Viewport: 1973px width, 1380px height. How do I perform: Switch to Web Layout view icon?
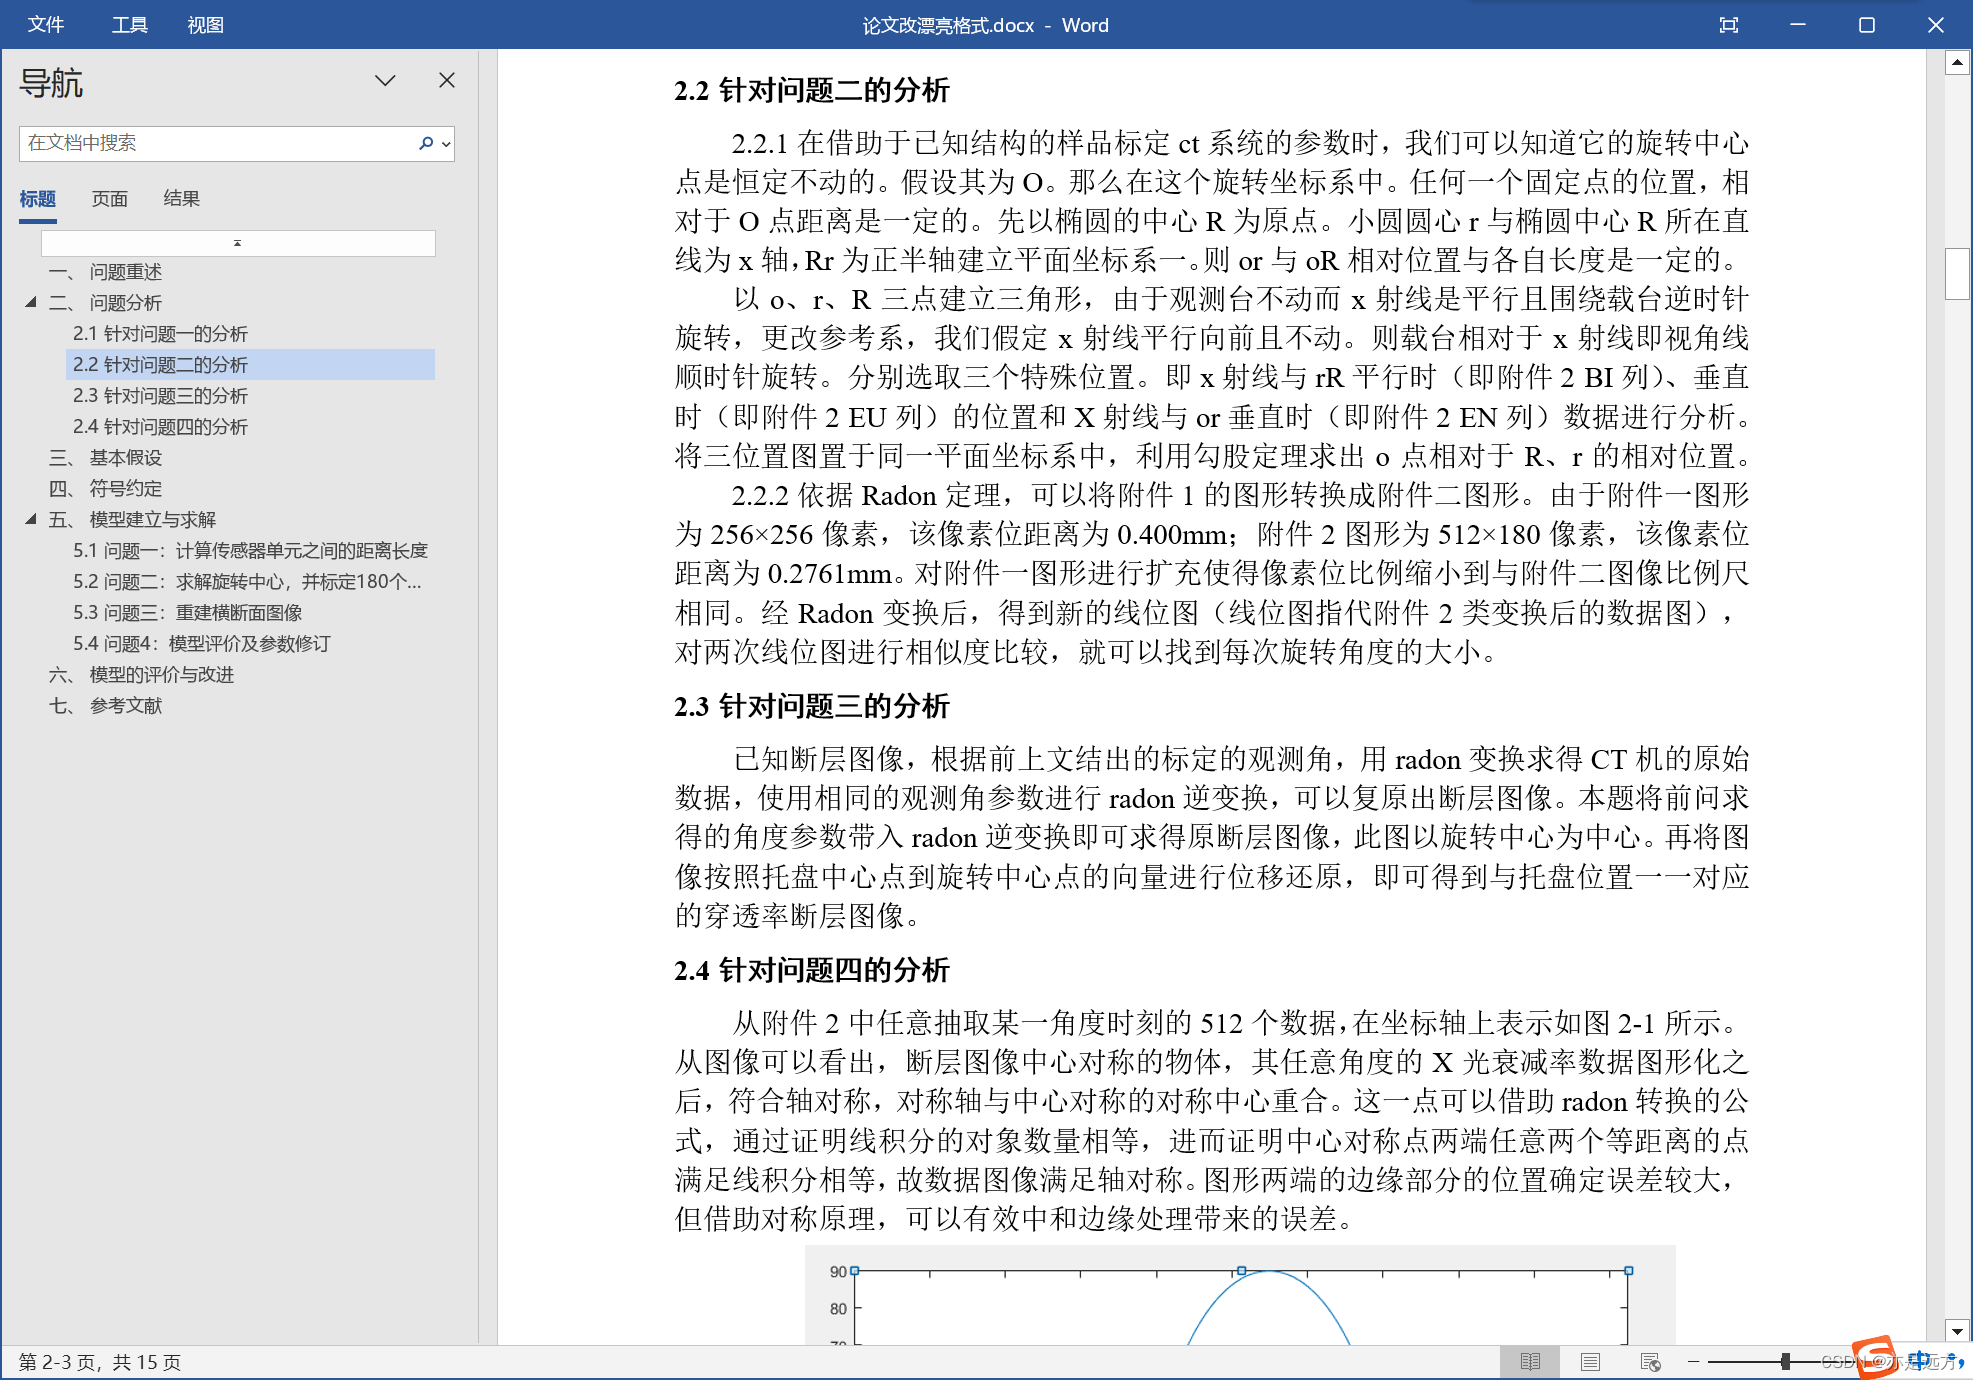click(x=1650, y=1362)
